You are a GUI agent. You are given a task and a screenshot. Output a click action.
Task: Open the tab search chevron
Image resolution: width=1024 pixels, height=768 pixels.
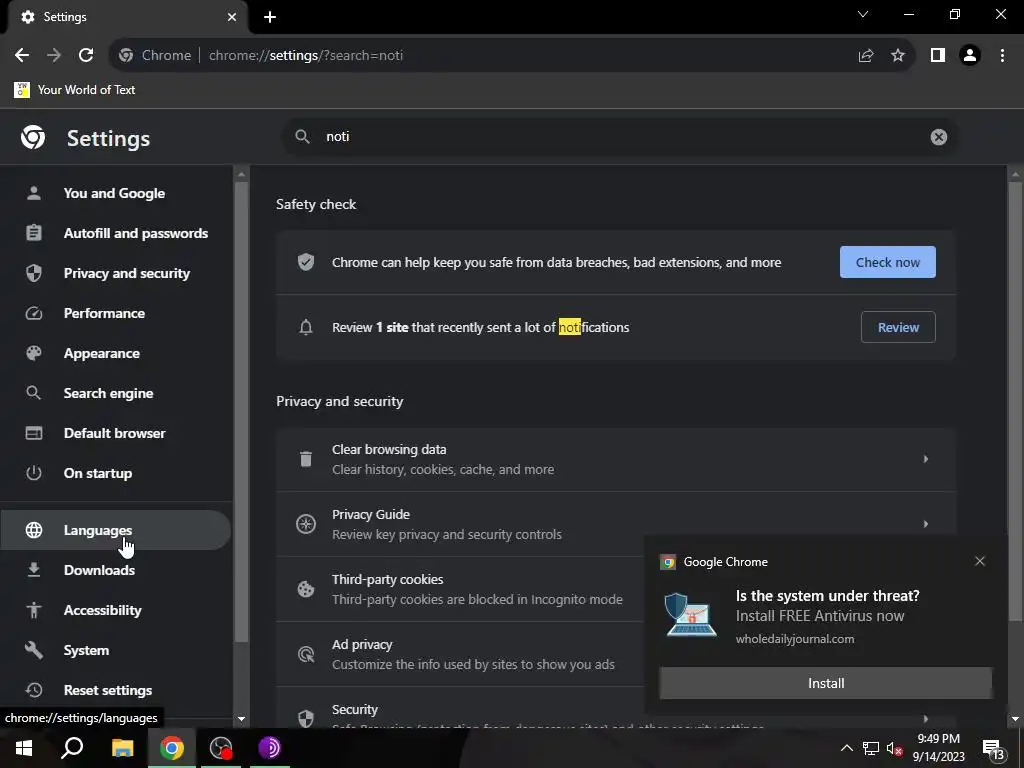coord(863,14)
